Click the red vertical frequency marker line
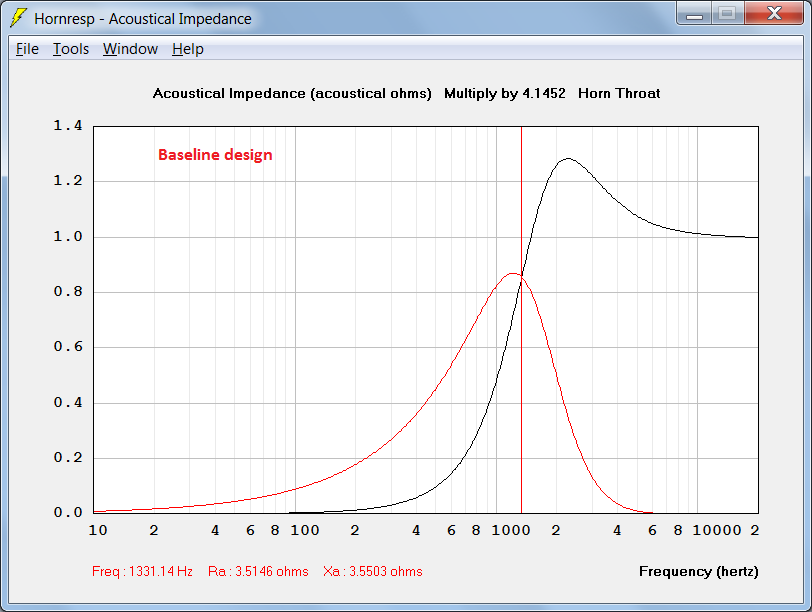The height and width of the screenshot is (612, 812). [521, 320]
